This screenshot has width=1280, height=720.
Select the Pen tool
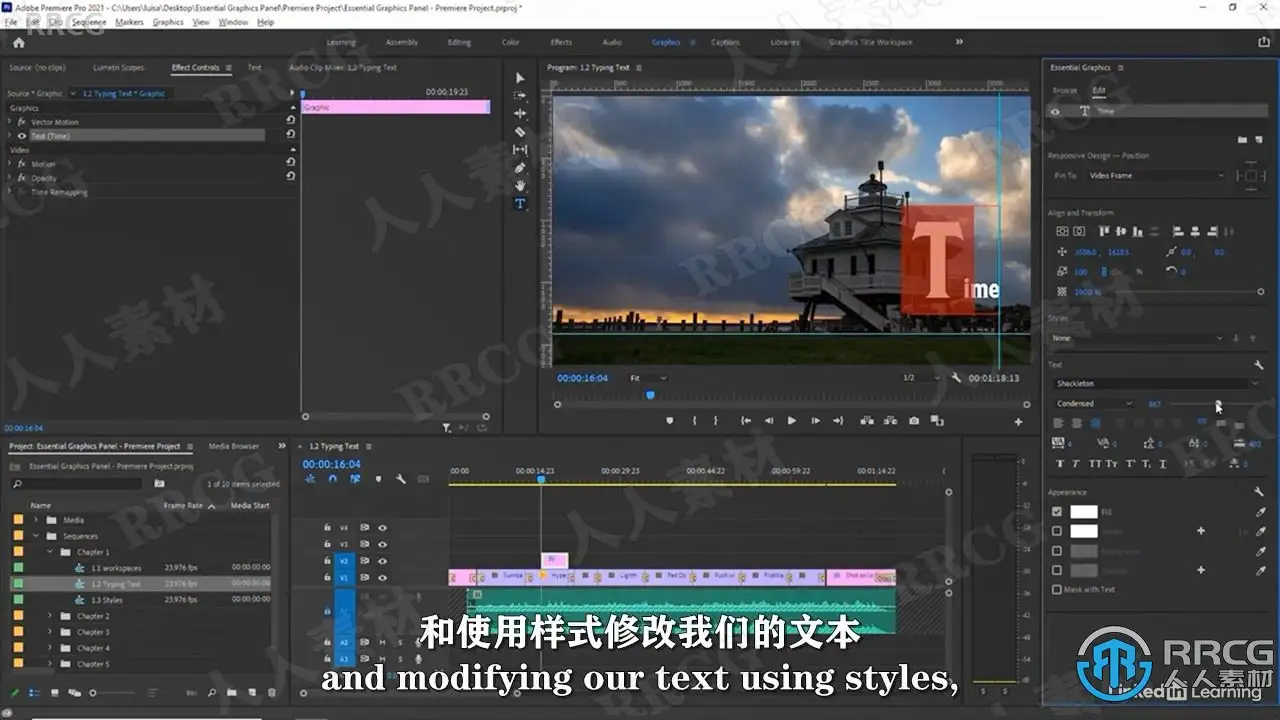point(519,168)
